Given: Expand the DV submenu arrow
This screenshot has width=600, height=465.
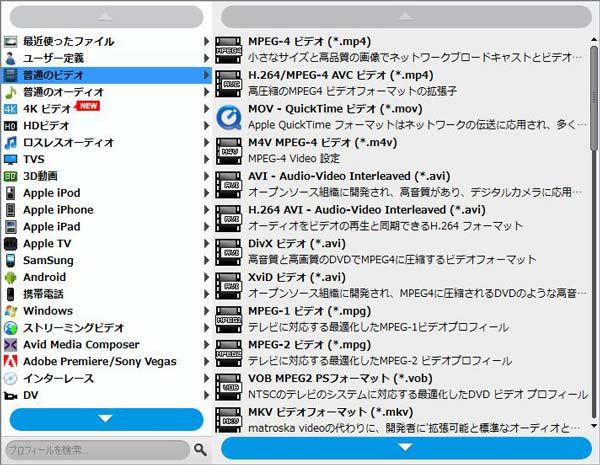Looking at the screenshot, I should pyautogui.click(x=206, y=395).
